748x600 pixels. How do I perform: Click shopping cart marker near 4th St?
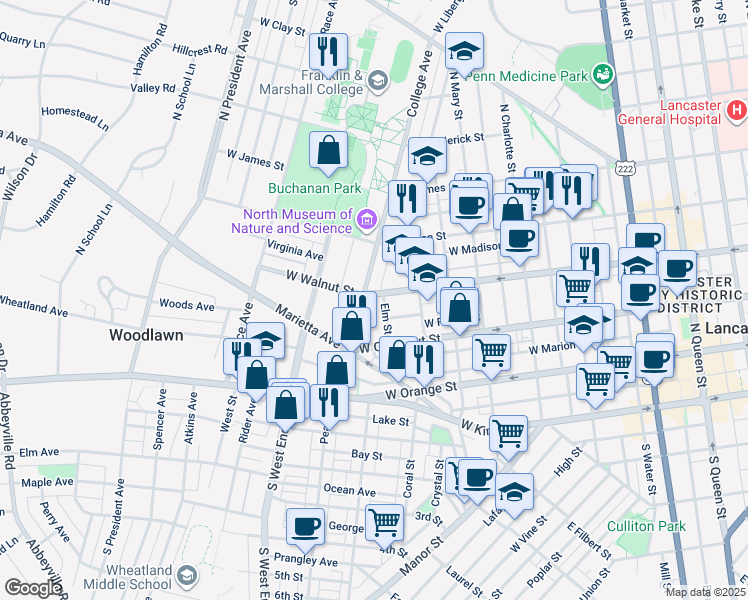pos(384,523)
